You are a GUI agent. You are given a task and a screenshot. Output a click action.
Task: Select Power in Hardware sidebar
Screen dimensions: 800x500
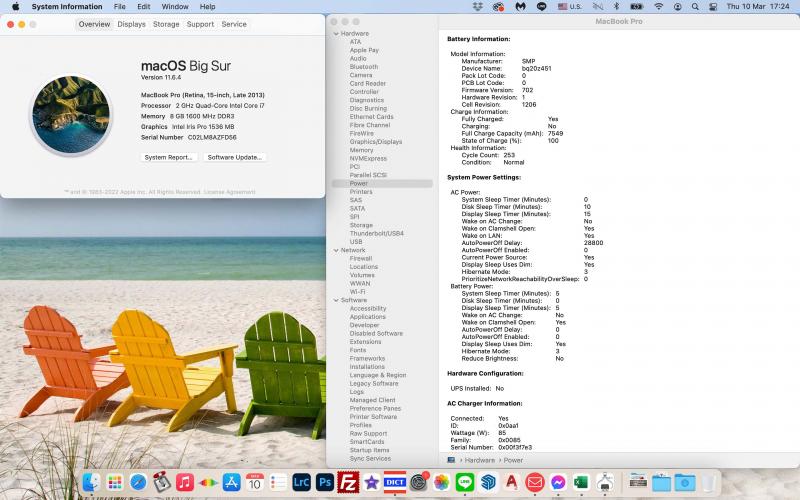click(x=382, y=183)
